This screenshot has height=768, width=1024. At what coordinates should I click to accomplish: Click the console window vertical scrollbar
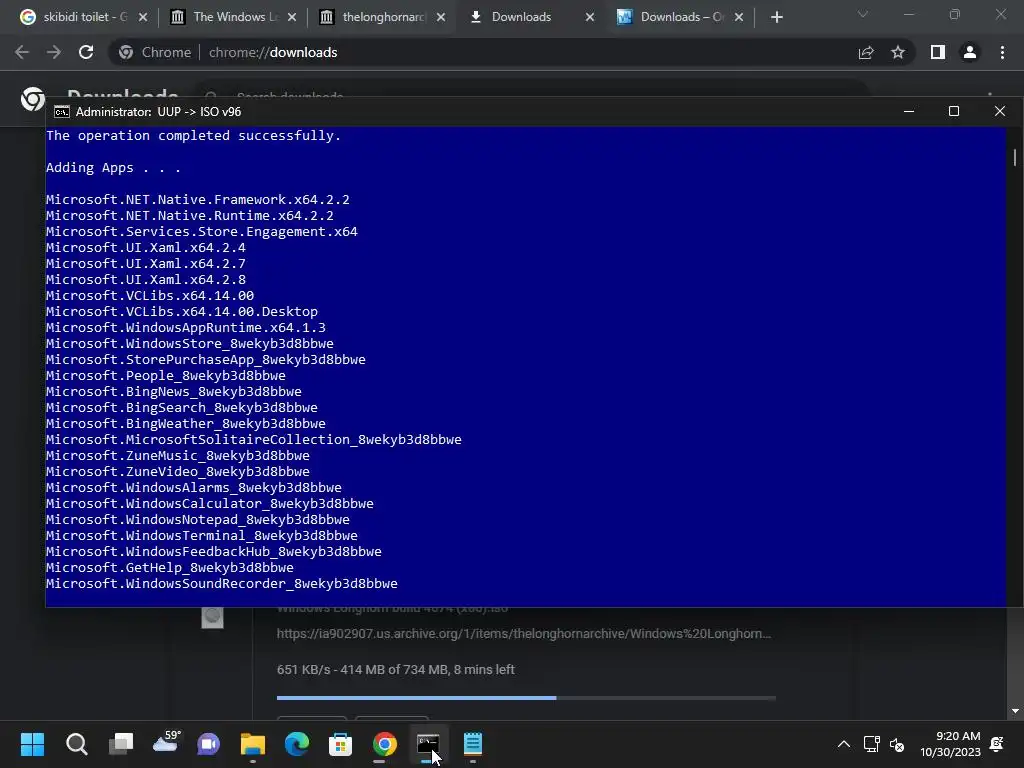pyautogui.click(x=1014, y=366)
